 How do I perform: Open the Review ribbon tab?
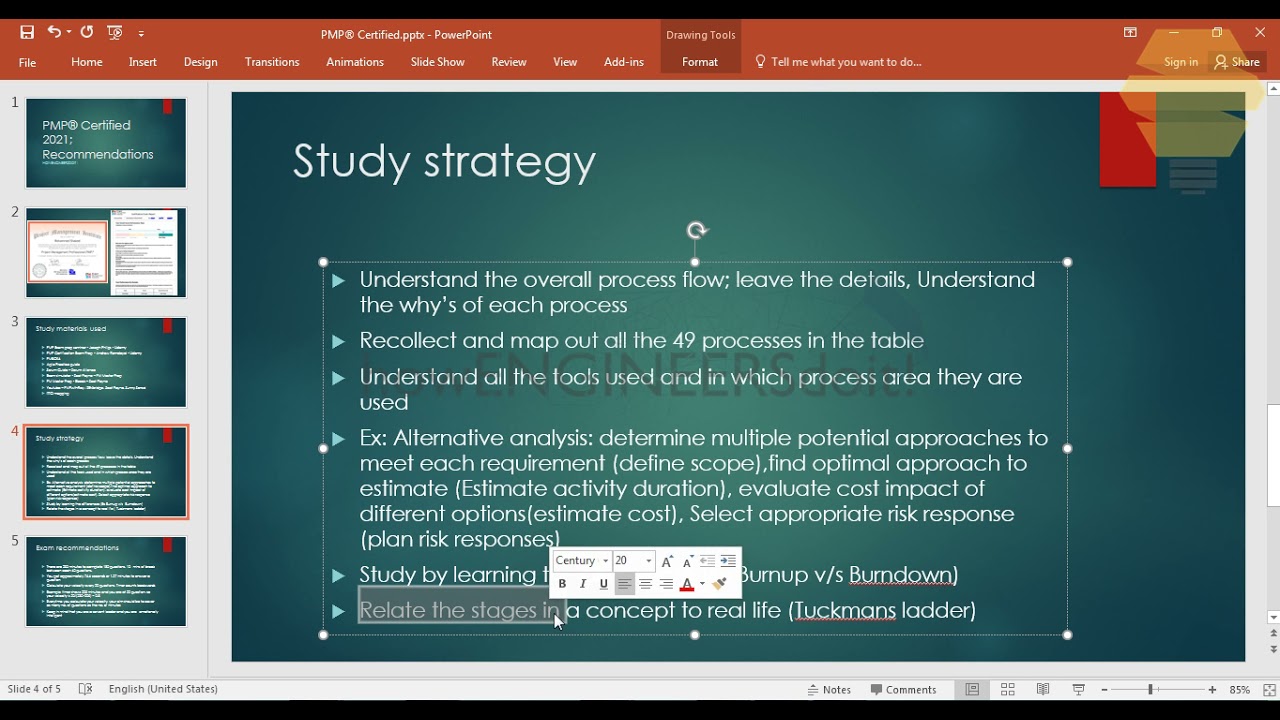pyautogui.click(x=509, y=62)
